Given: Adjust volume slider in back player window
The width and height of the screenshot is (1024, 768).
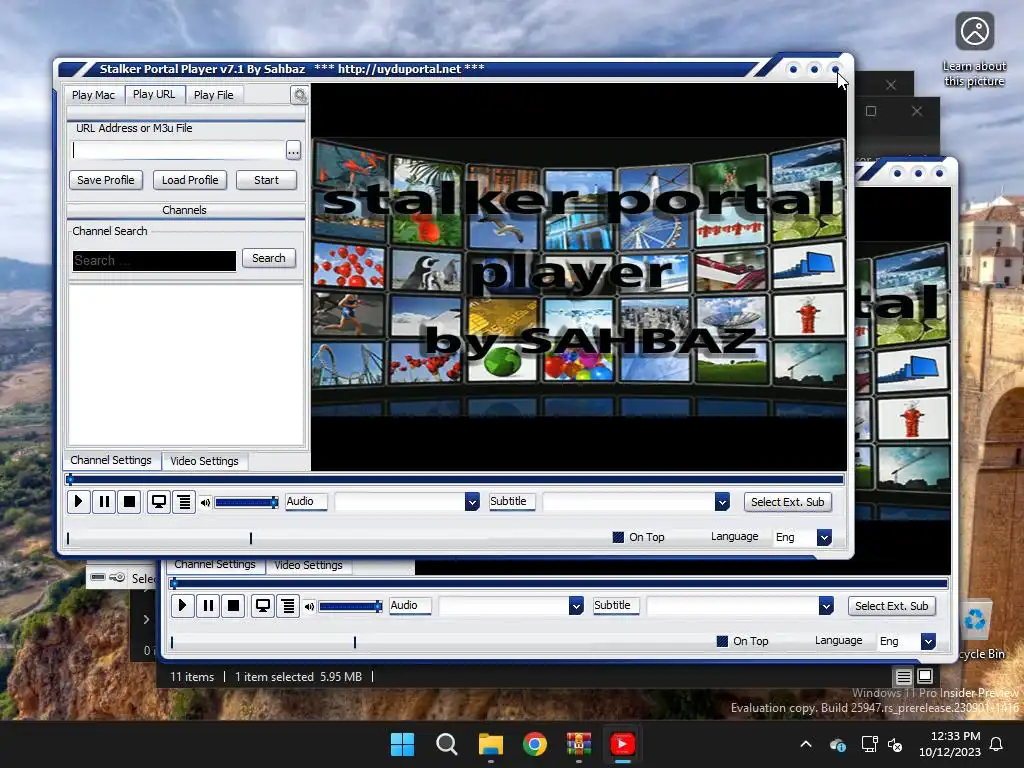Looking at the screenshot, I should 350,607.
